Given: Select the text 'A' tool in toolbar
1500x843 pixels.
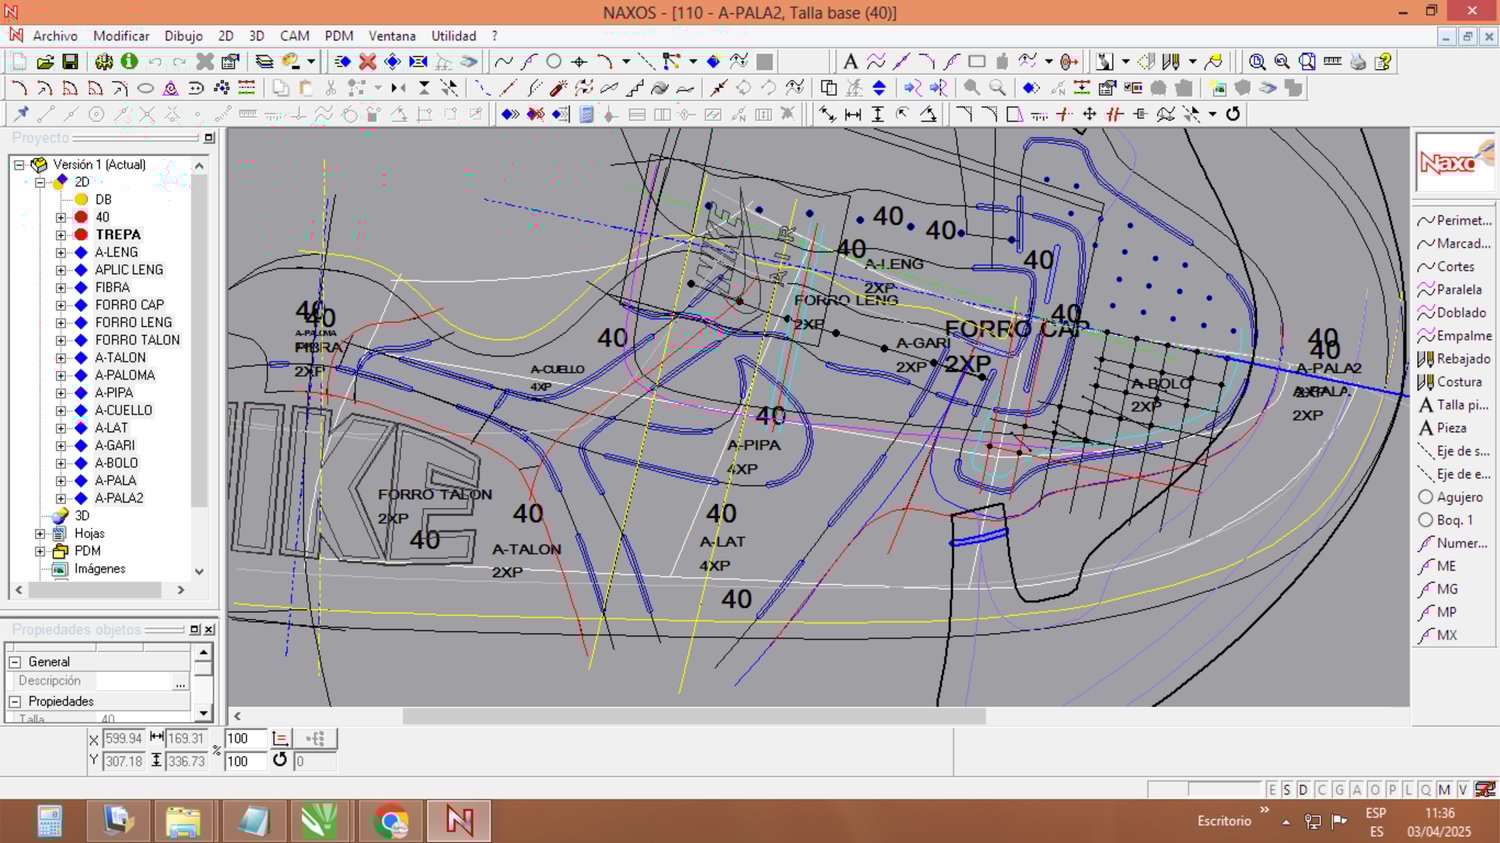Looking at the screenshot, I should [850, 62].
